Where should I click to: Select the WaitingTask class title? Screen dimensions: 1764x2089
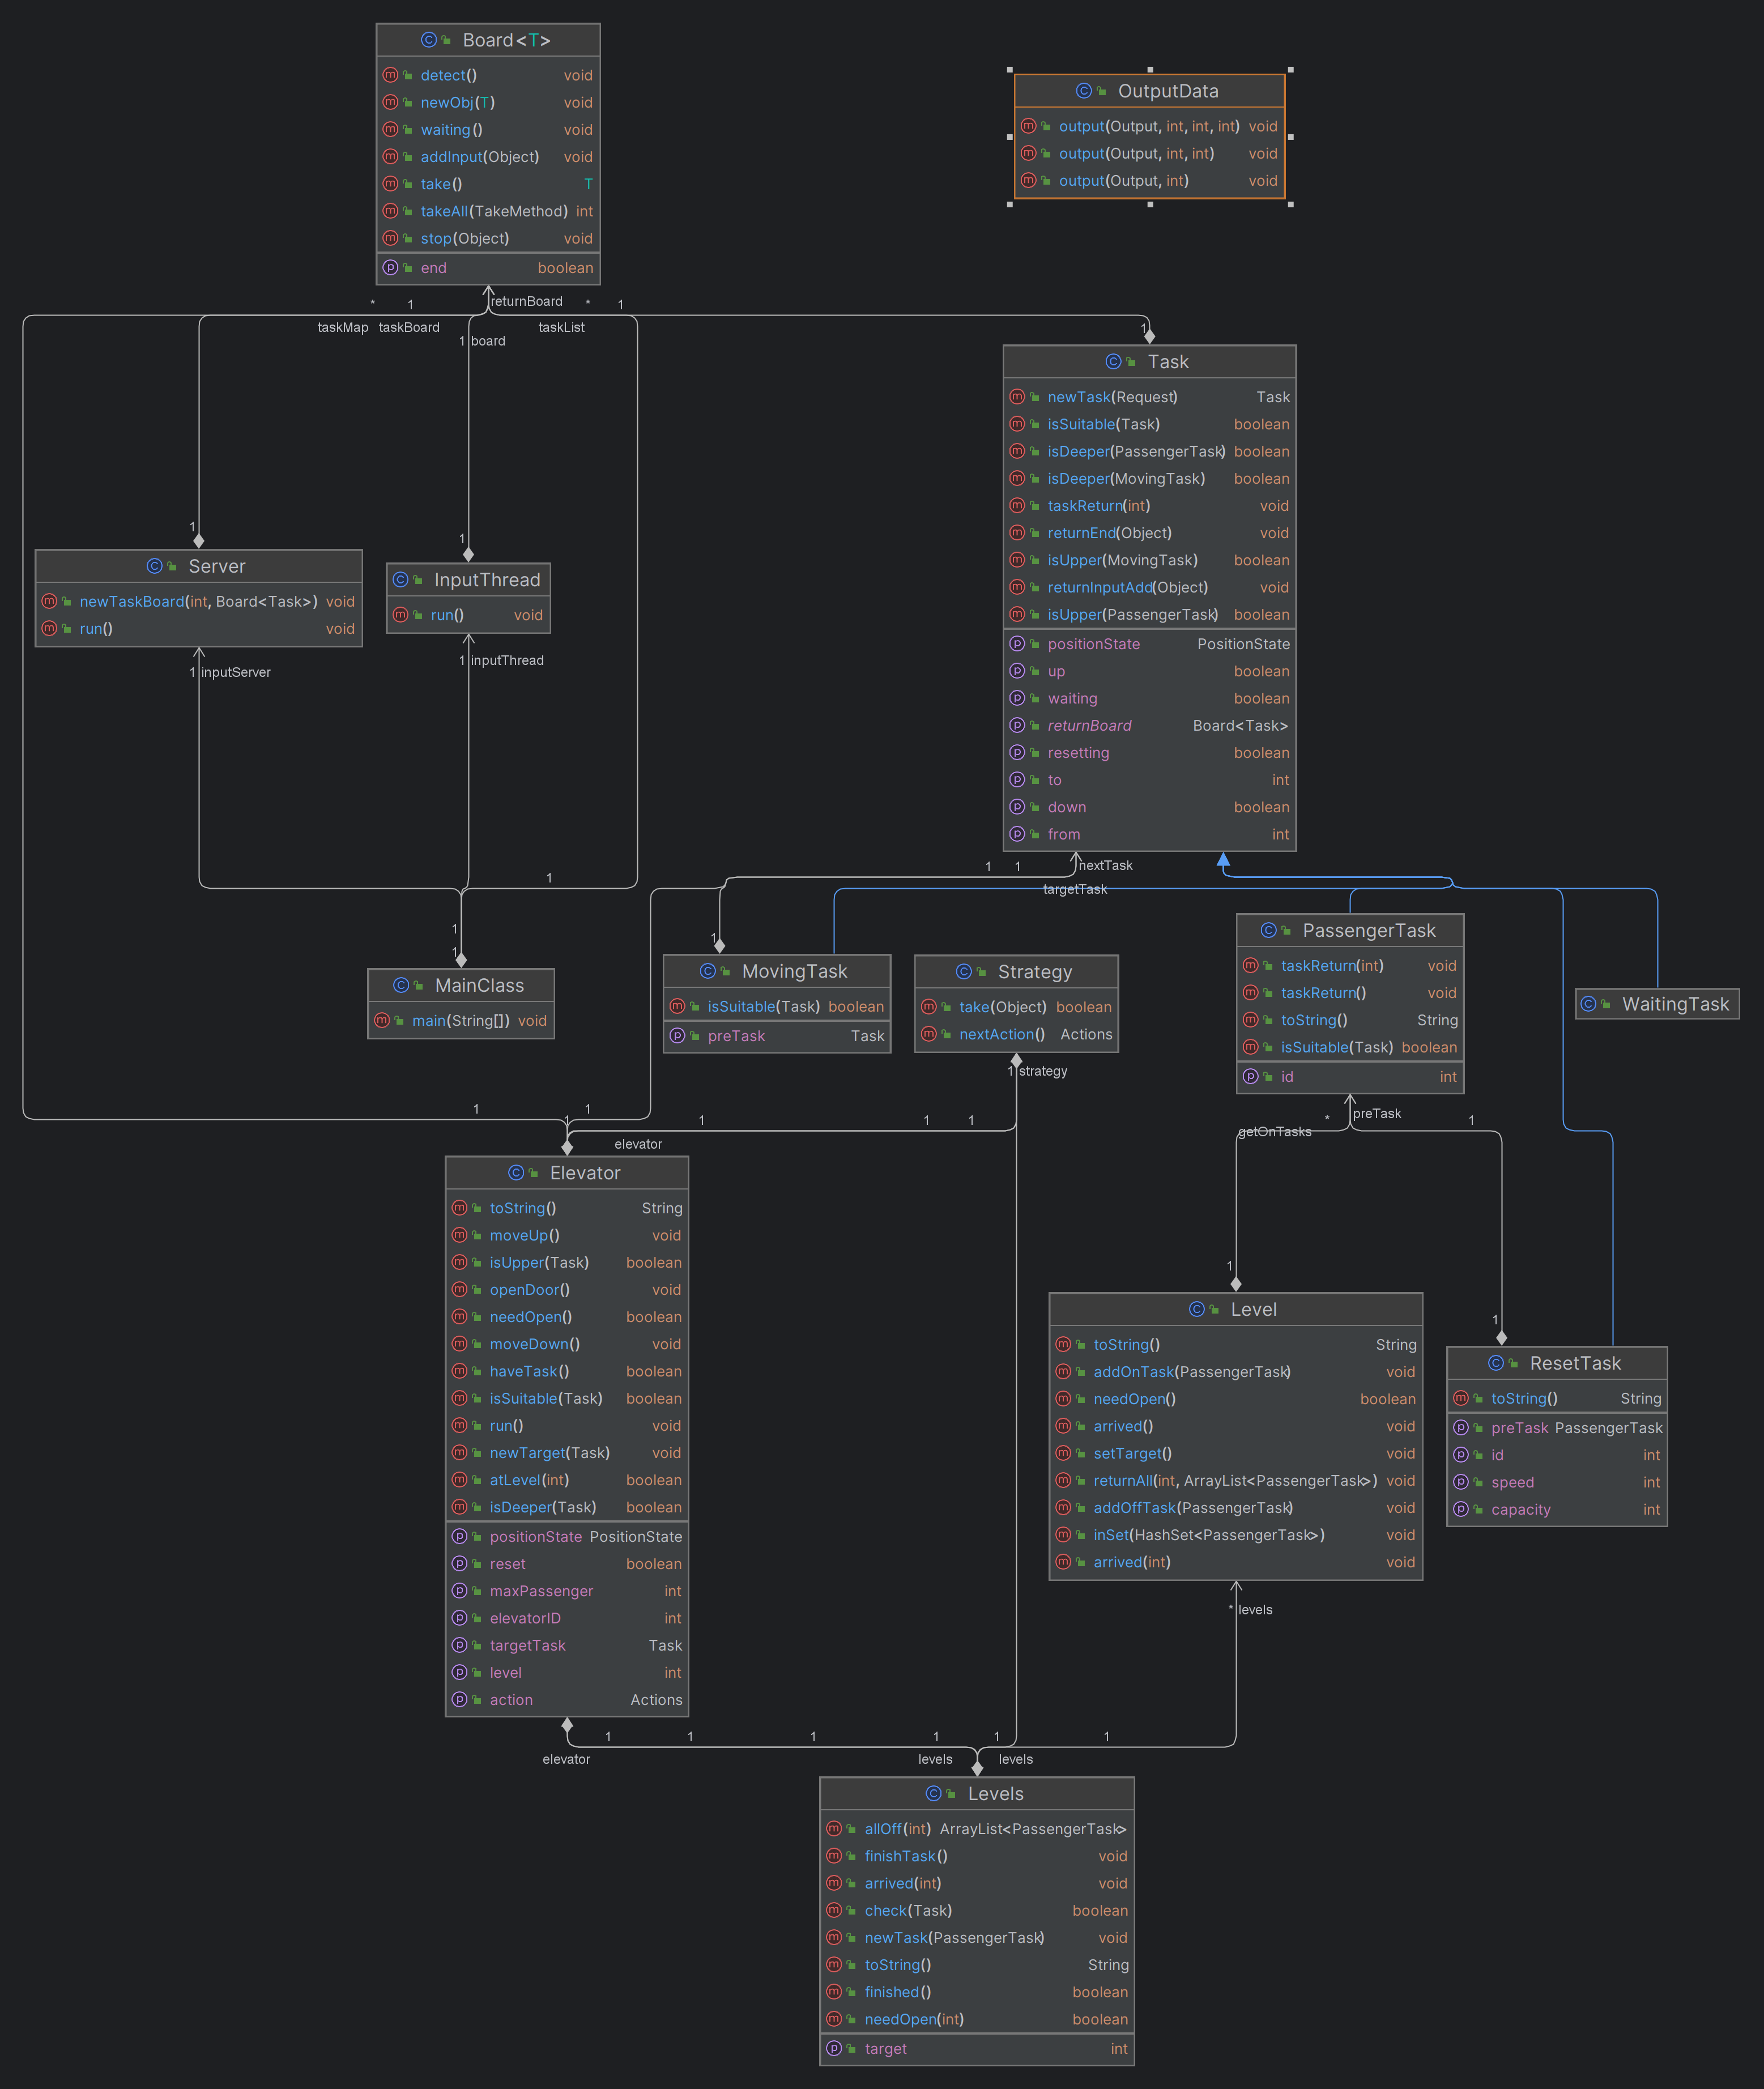(1675, 1004)
